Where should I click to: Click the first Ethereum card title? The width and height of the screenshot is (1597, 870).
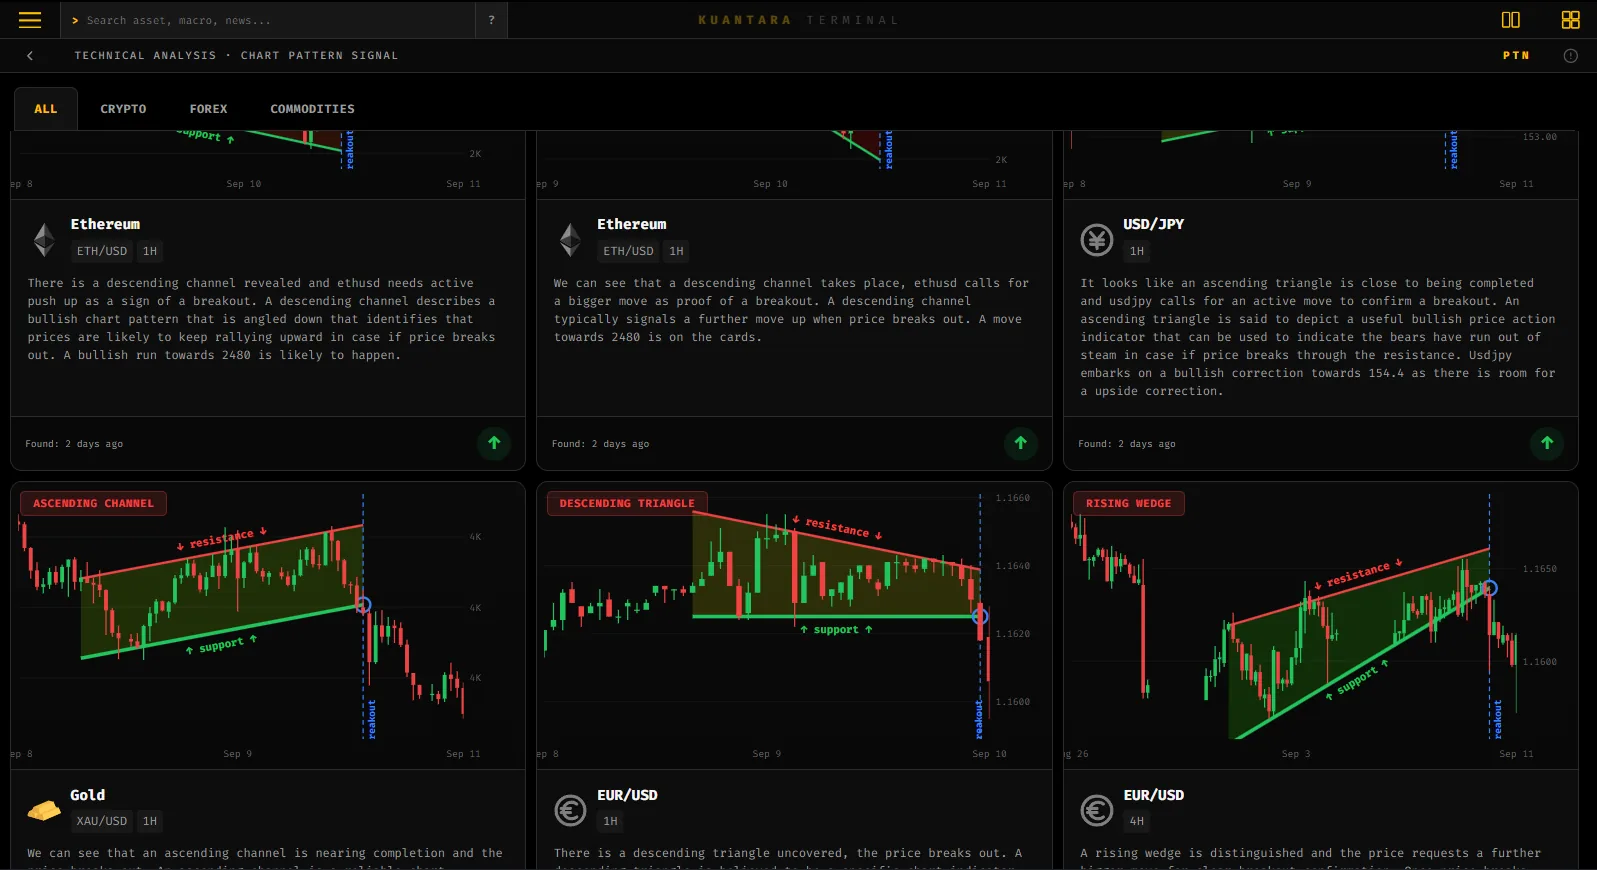point(105,224)
